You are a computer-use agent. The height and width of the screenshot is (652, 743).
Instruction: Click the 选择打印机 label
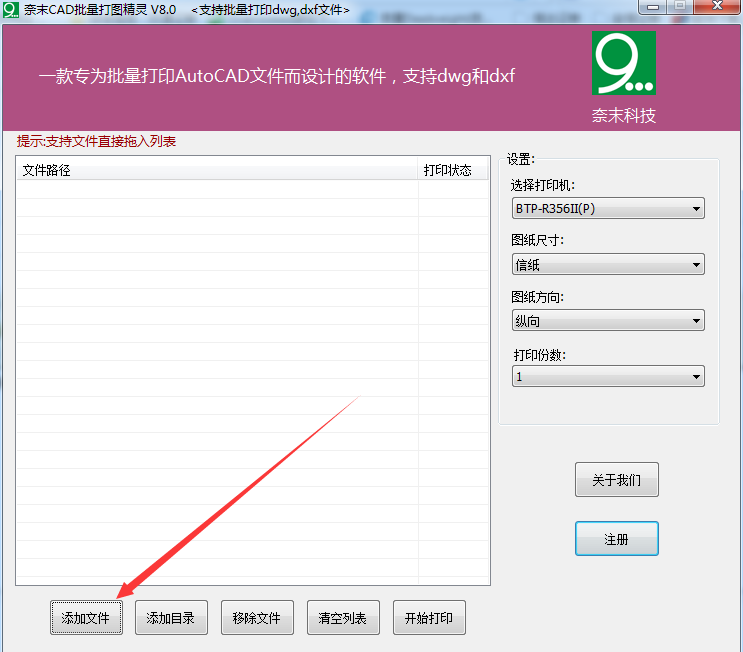tap(543, 185)
